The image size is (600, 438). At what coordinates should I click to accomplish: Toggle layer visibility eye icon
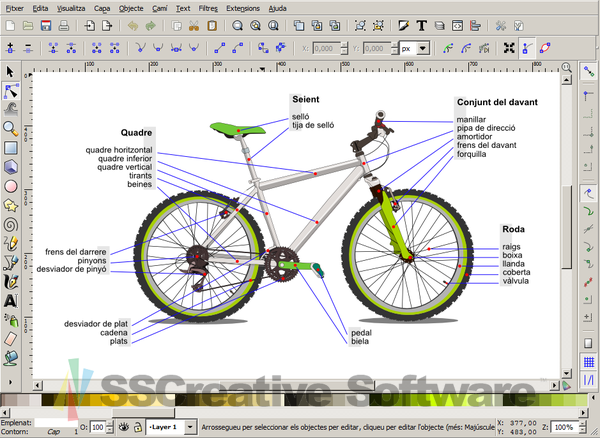click(124, 427)
